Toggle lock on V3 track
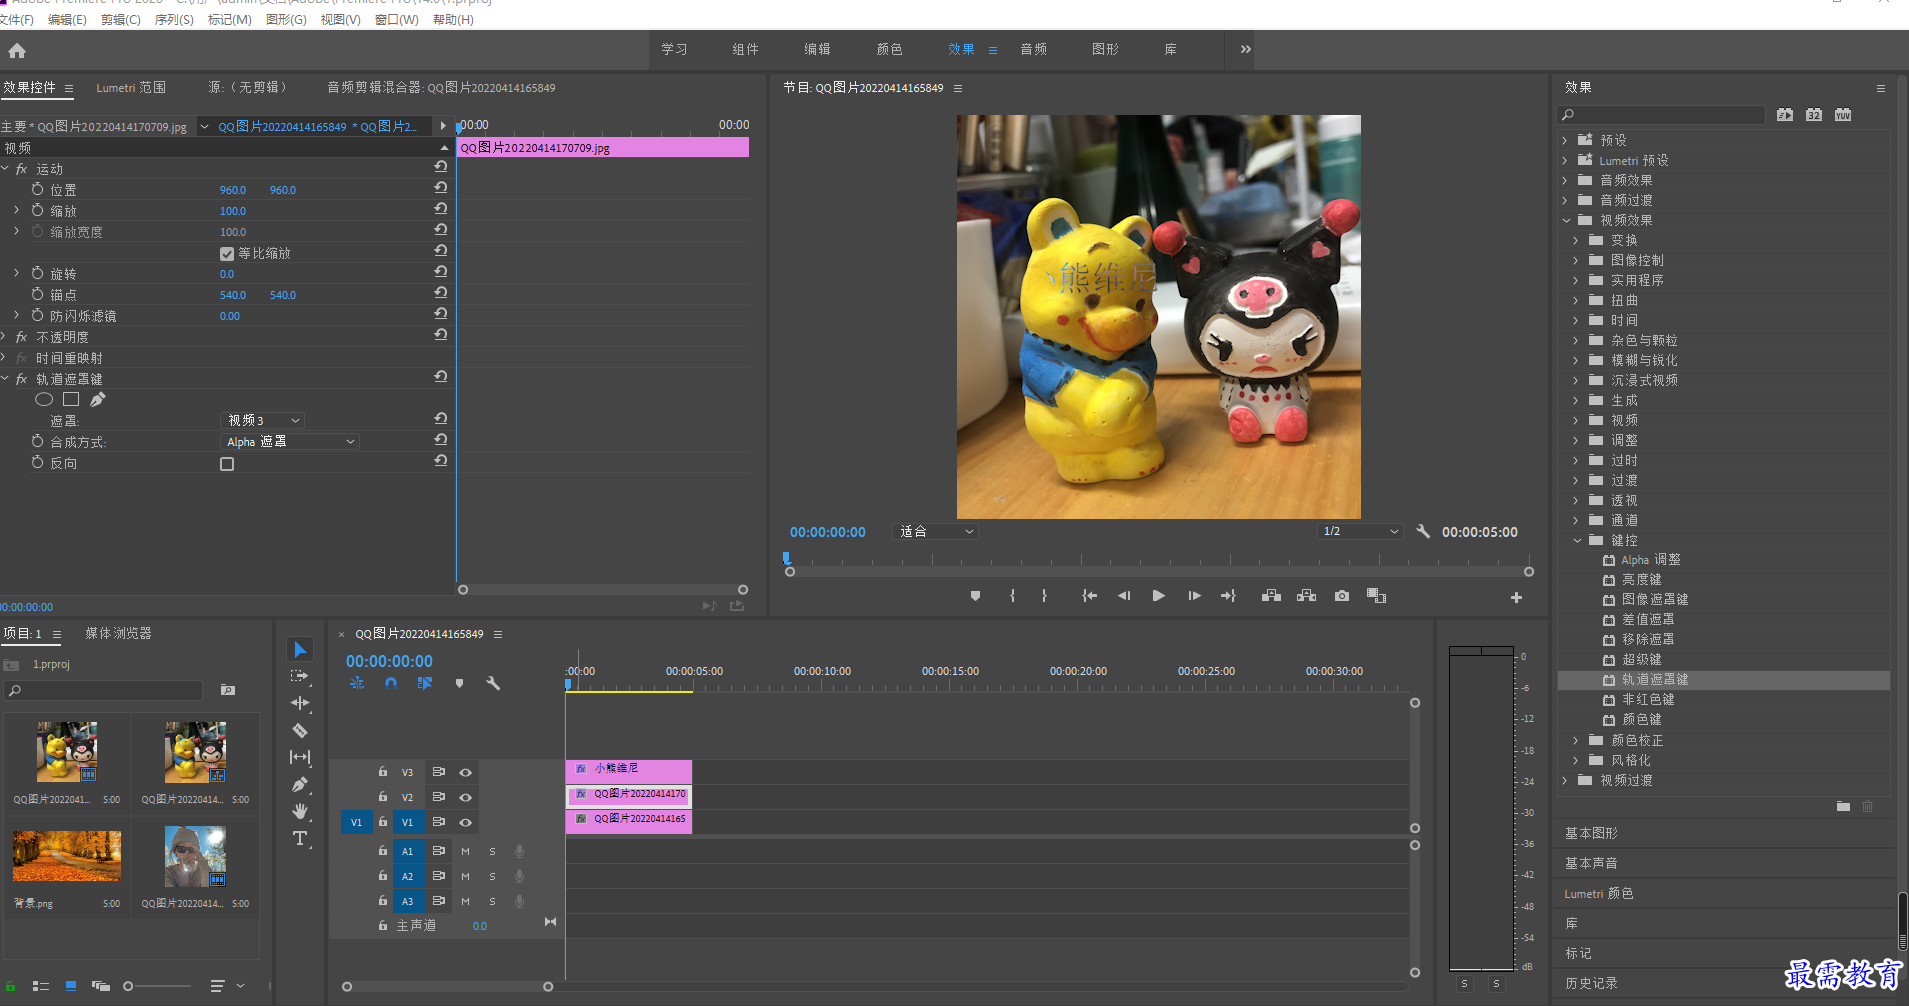The height and width of the screenshot is (1006, 1909). 382,772
